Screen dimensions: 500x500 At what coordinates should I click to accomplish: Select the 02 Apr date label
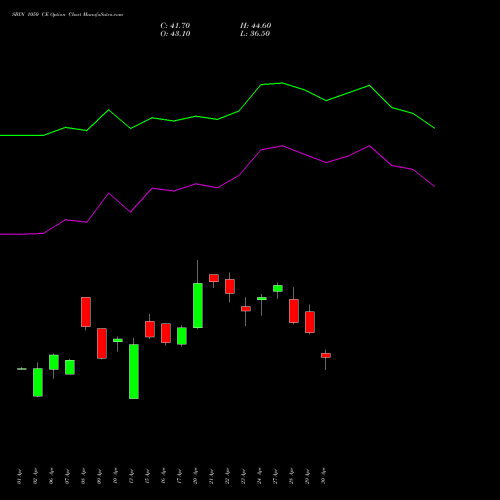35,476
